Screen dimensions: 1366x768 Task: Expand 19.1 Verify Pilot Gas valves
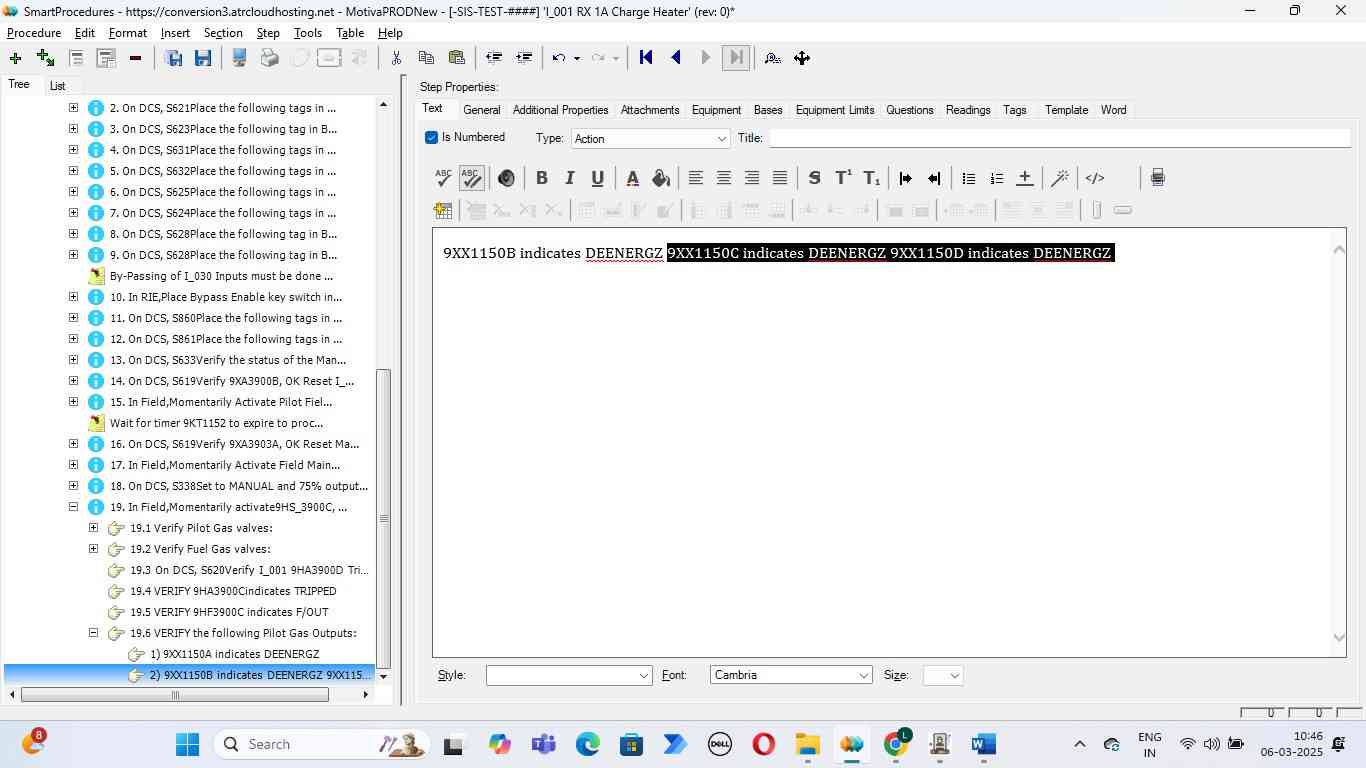pos(93,528)
